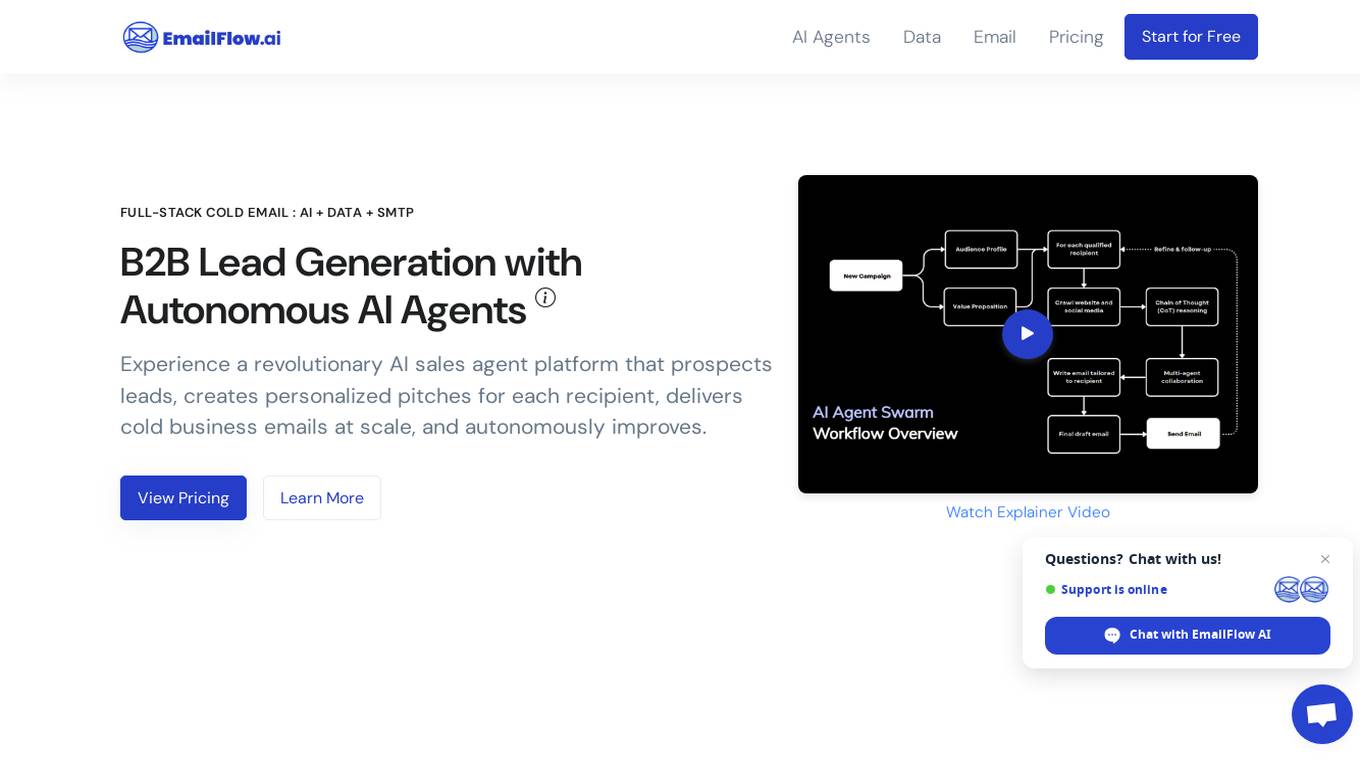Click the support agent avatars

coord(1301,589)
